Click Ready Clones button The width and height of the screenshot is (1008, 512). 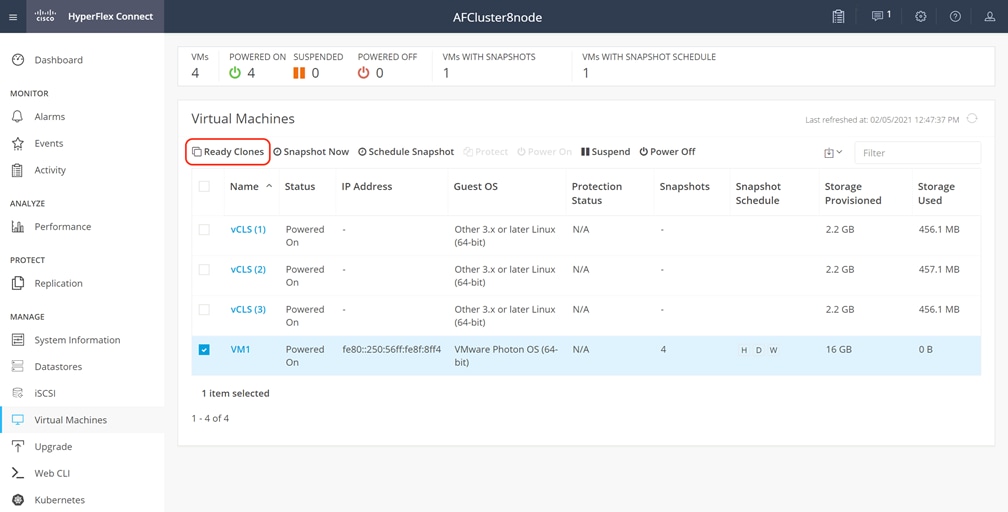[228, 152]
